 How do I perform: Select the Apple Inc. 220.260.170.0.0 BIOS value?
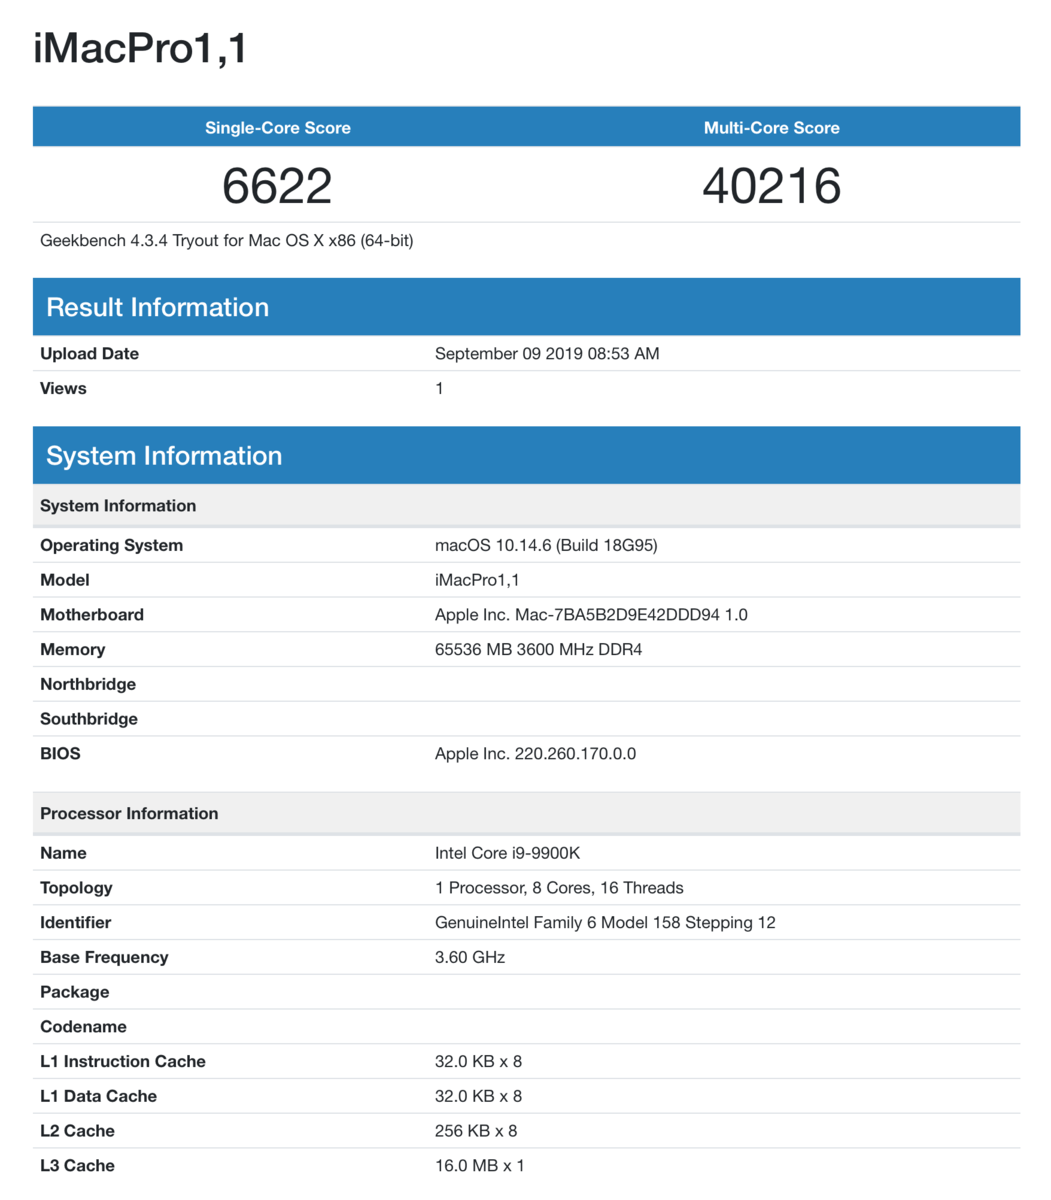[535, 753]
